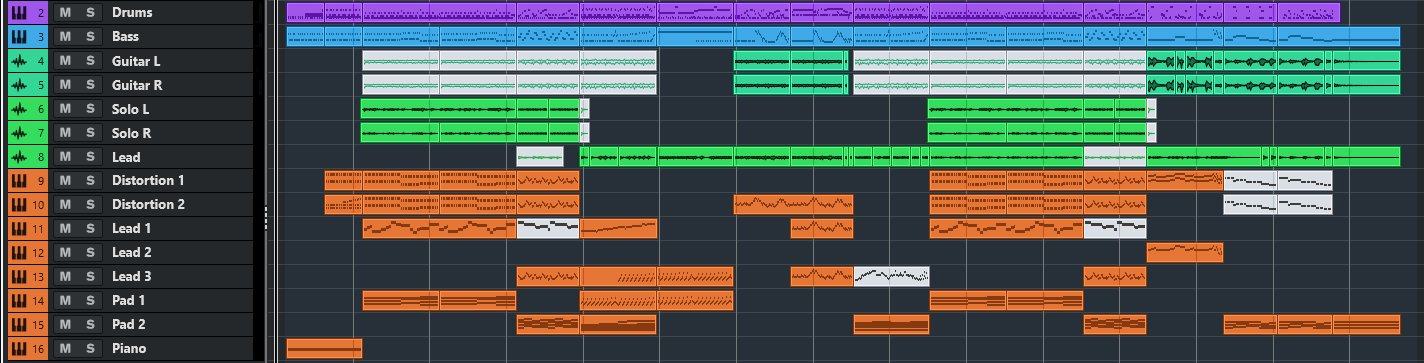Select the Lead 2 track name

tap(132, 253)
